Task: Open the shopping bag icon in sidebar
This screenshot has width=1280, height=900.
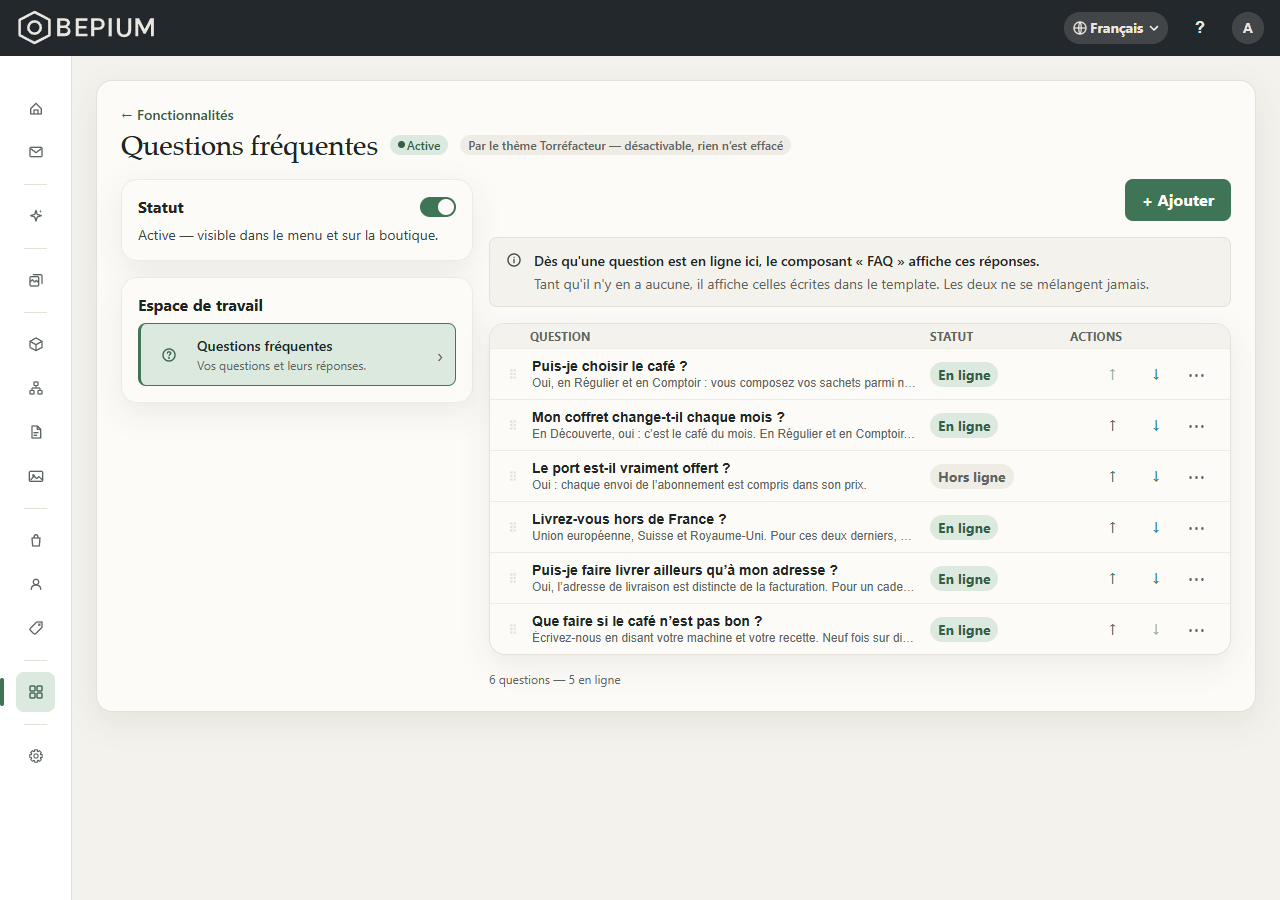Action: coord(36,540)
